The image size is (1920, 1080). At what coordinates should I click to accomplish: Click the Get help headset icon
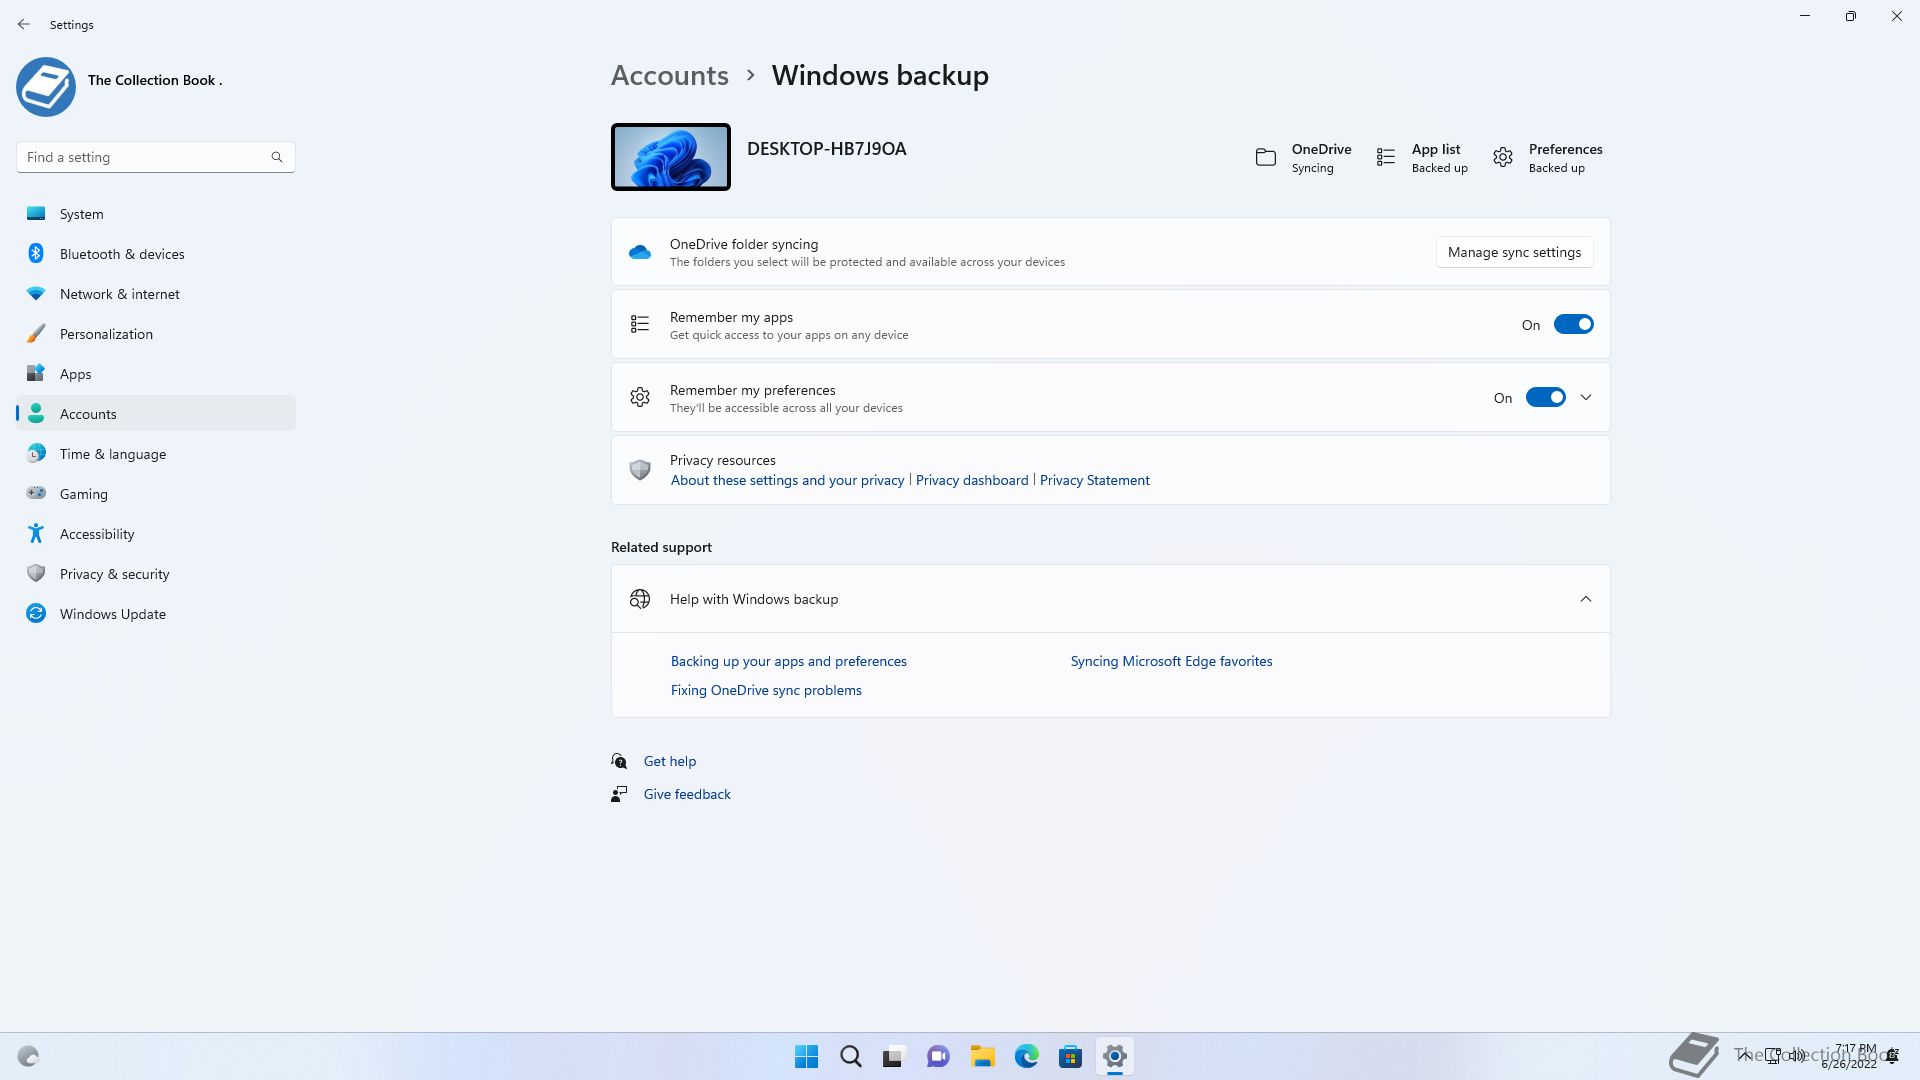click(619, 761)
